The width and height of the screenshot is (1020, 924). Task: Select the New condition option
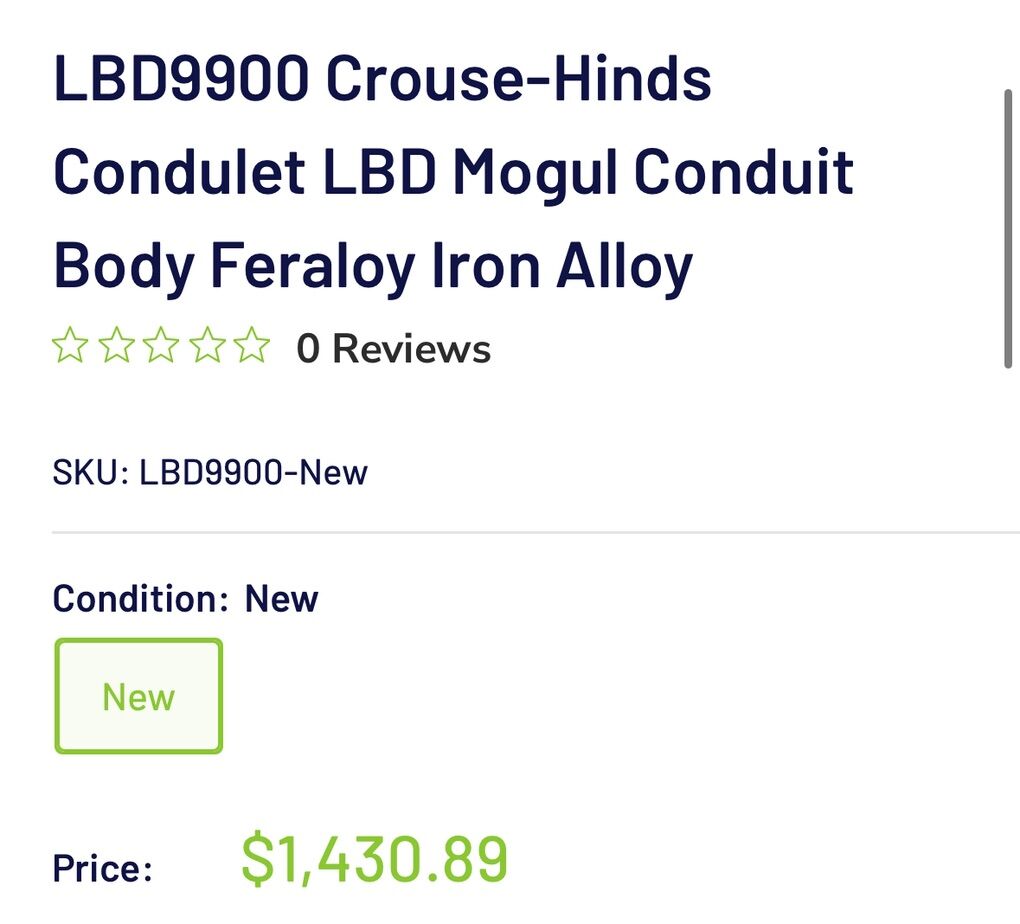pyautogui.click(x=138, y=696)
